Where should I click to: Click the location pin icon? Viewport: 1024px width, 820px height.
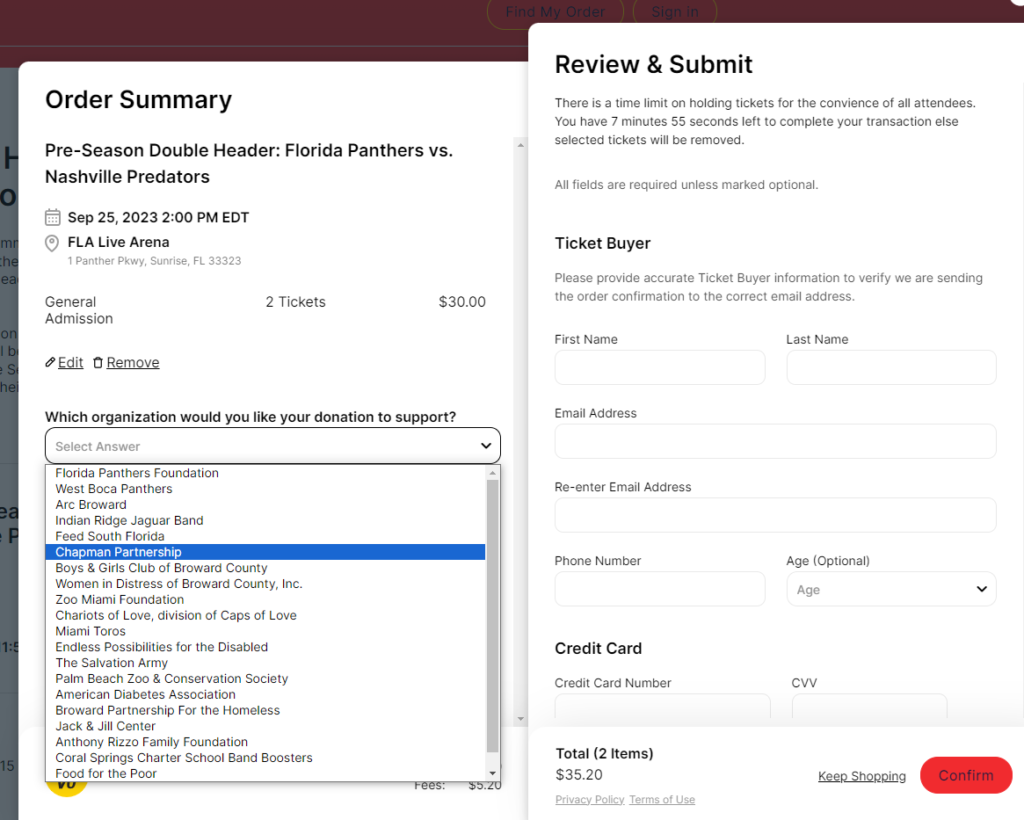pos(53,243)
